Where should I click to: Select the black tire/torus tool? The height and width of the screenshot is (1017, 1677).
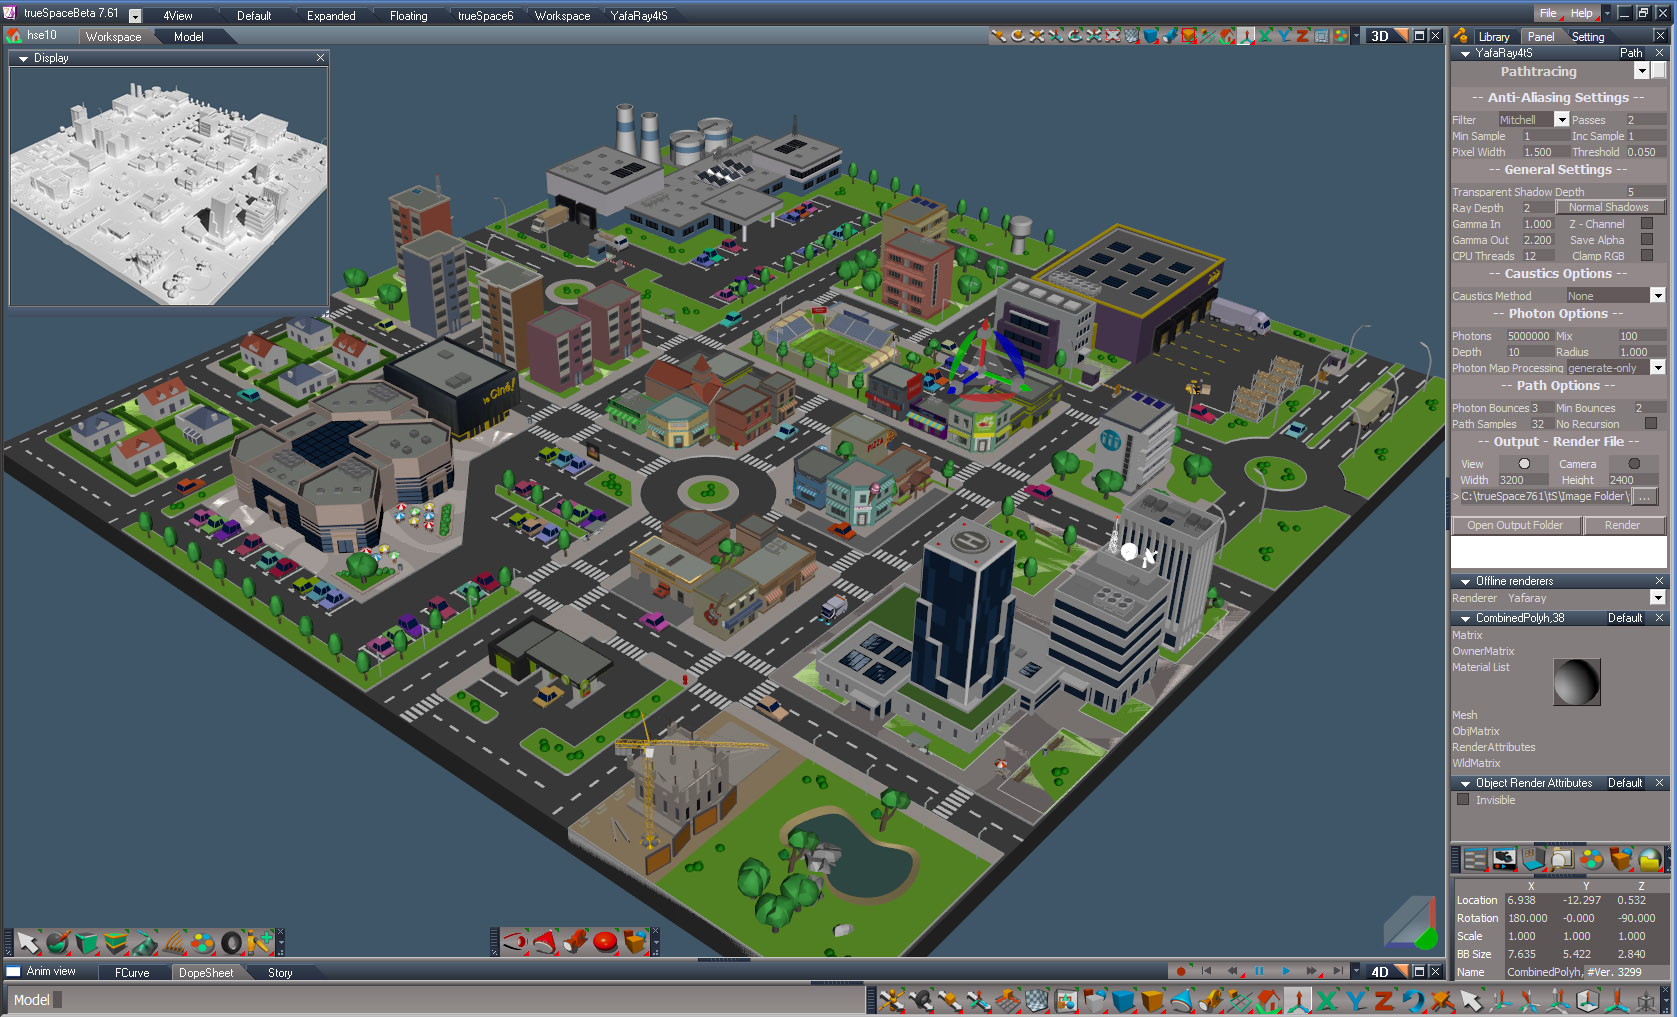(232, 942)
